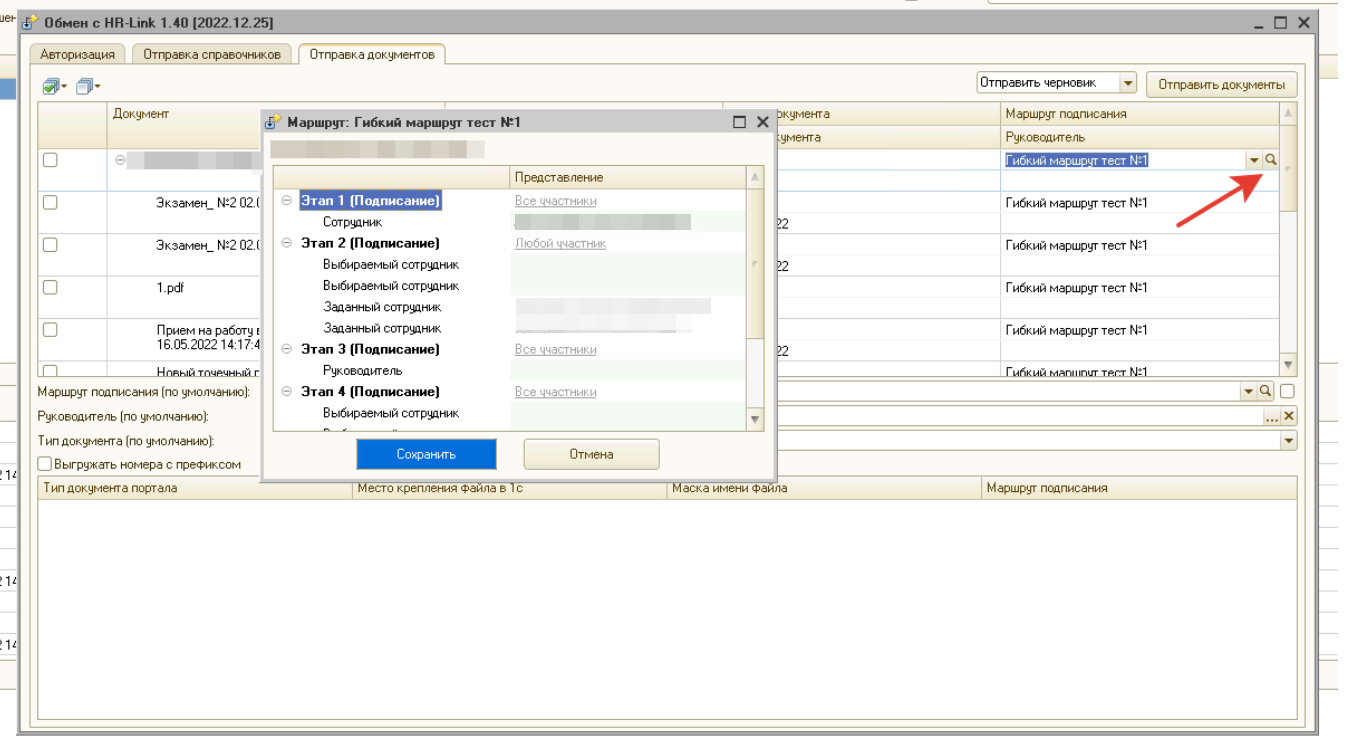Image resolution: width=1349 pixels, height=743 pixels.
Task: Collapse Этап 4 (Подписание) tree node
Action: point(287,392)
